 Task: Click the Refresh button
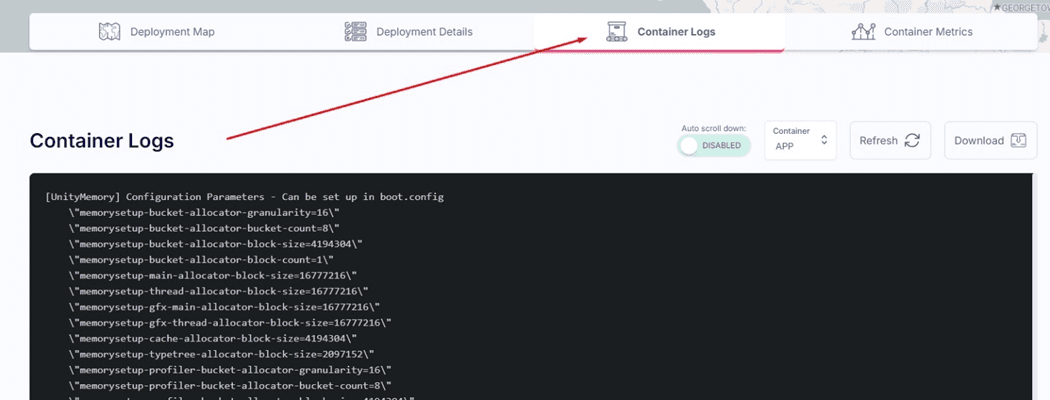pos(890,140)
